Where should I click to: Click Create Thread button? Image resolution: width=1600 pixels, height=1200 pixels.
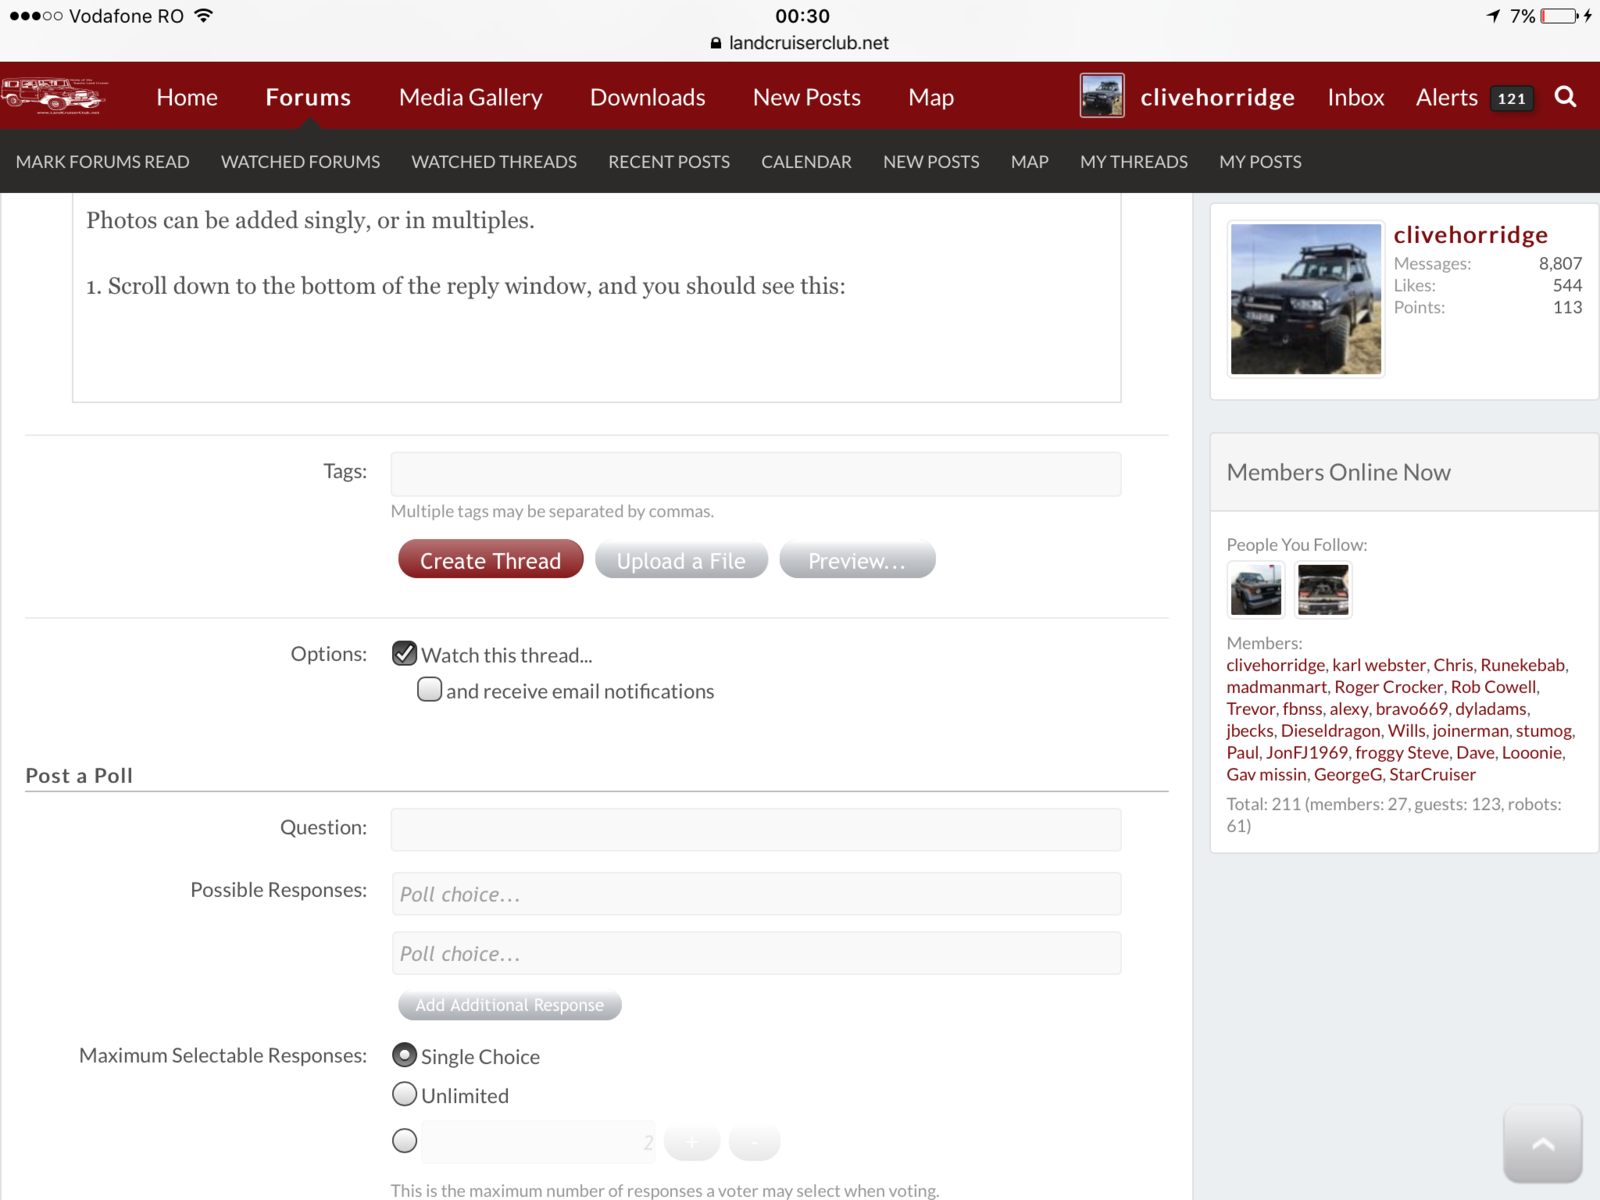click(x=490, y=560)
